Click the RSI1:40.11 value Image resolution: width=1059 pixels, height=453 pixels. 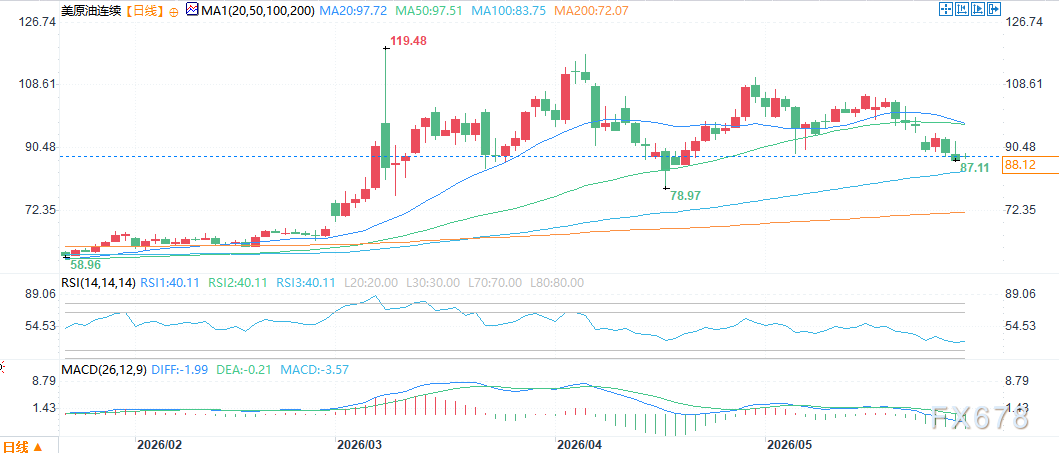[x=169, y=282]
